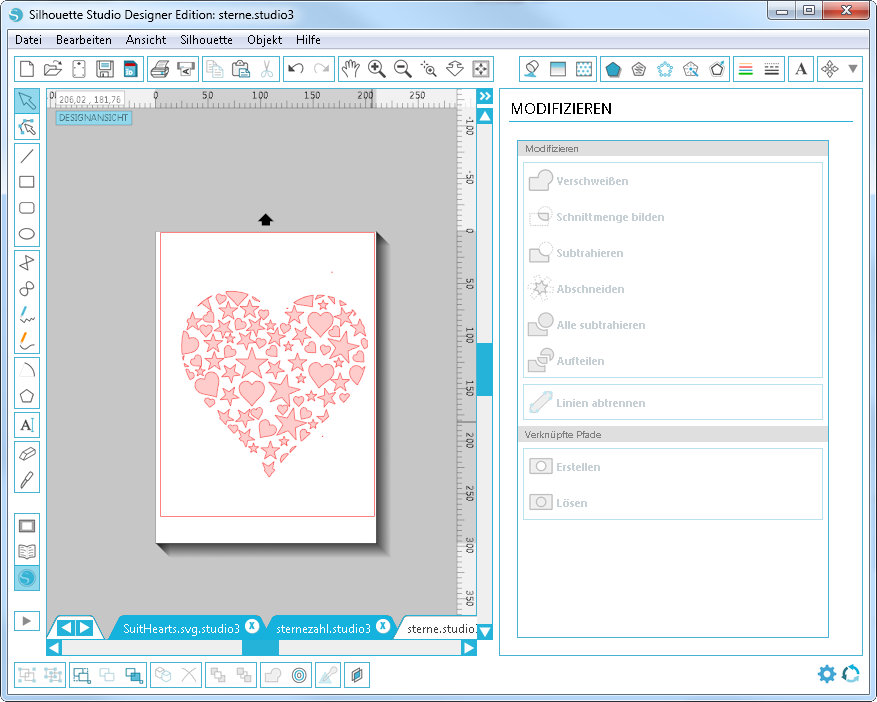This screenshot has width=877, height=702.
Task: Open the fill color bucket panel
Action: (x=532, y=69)
